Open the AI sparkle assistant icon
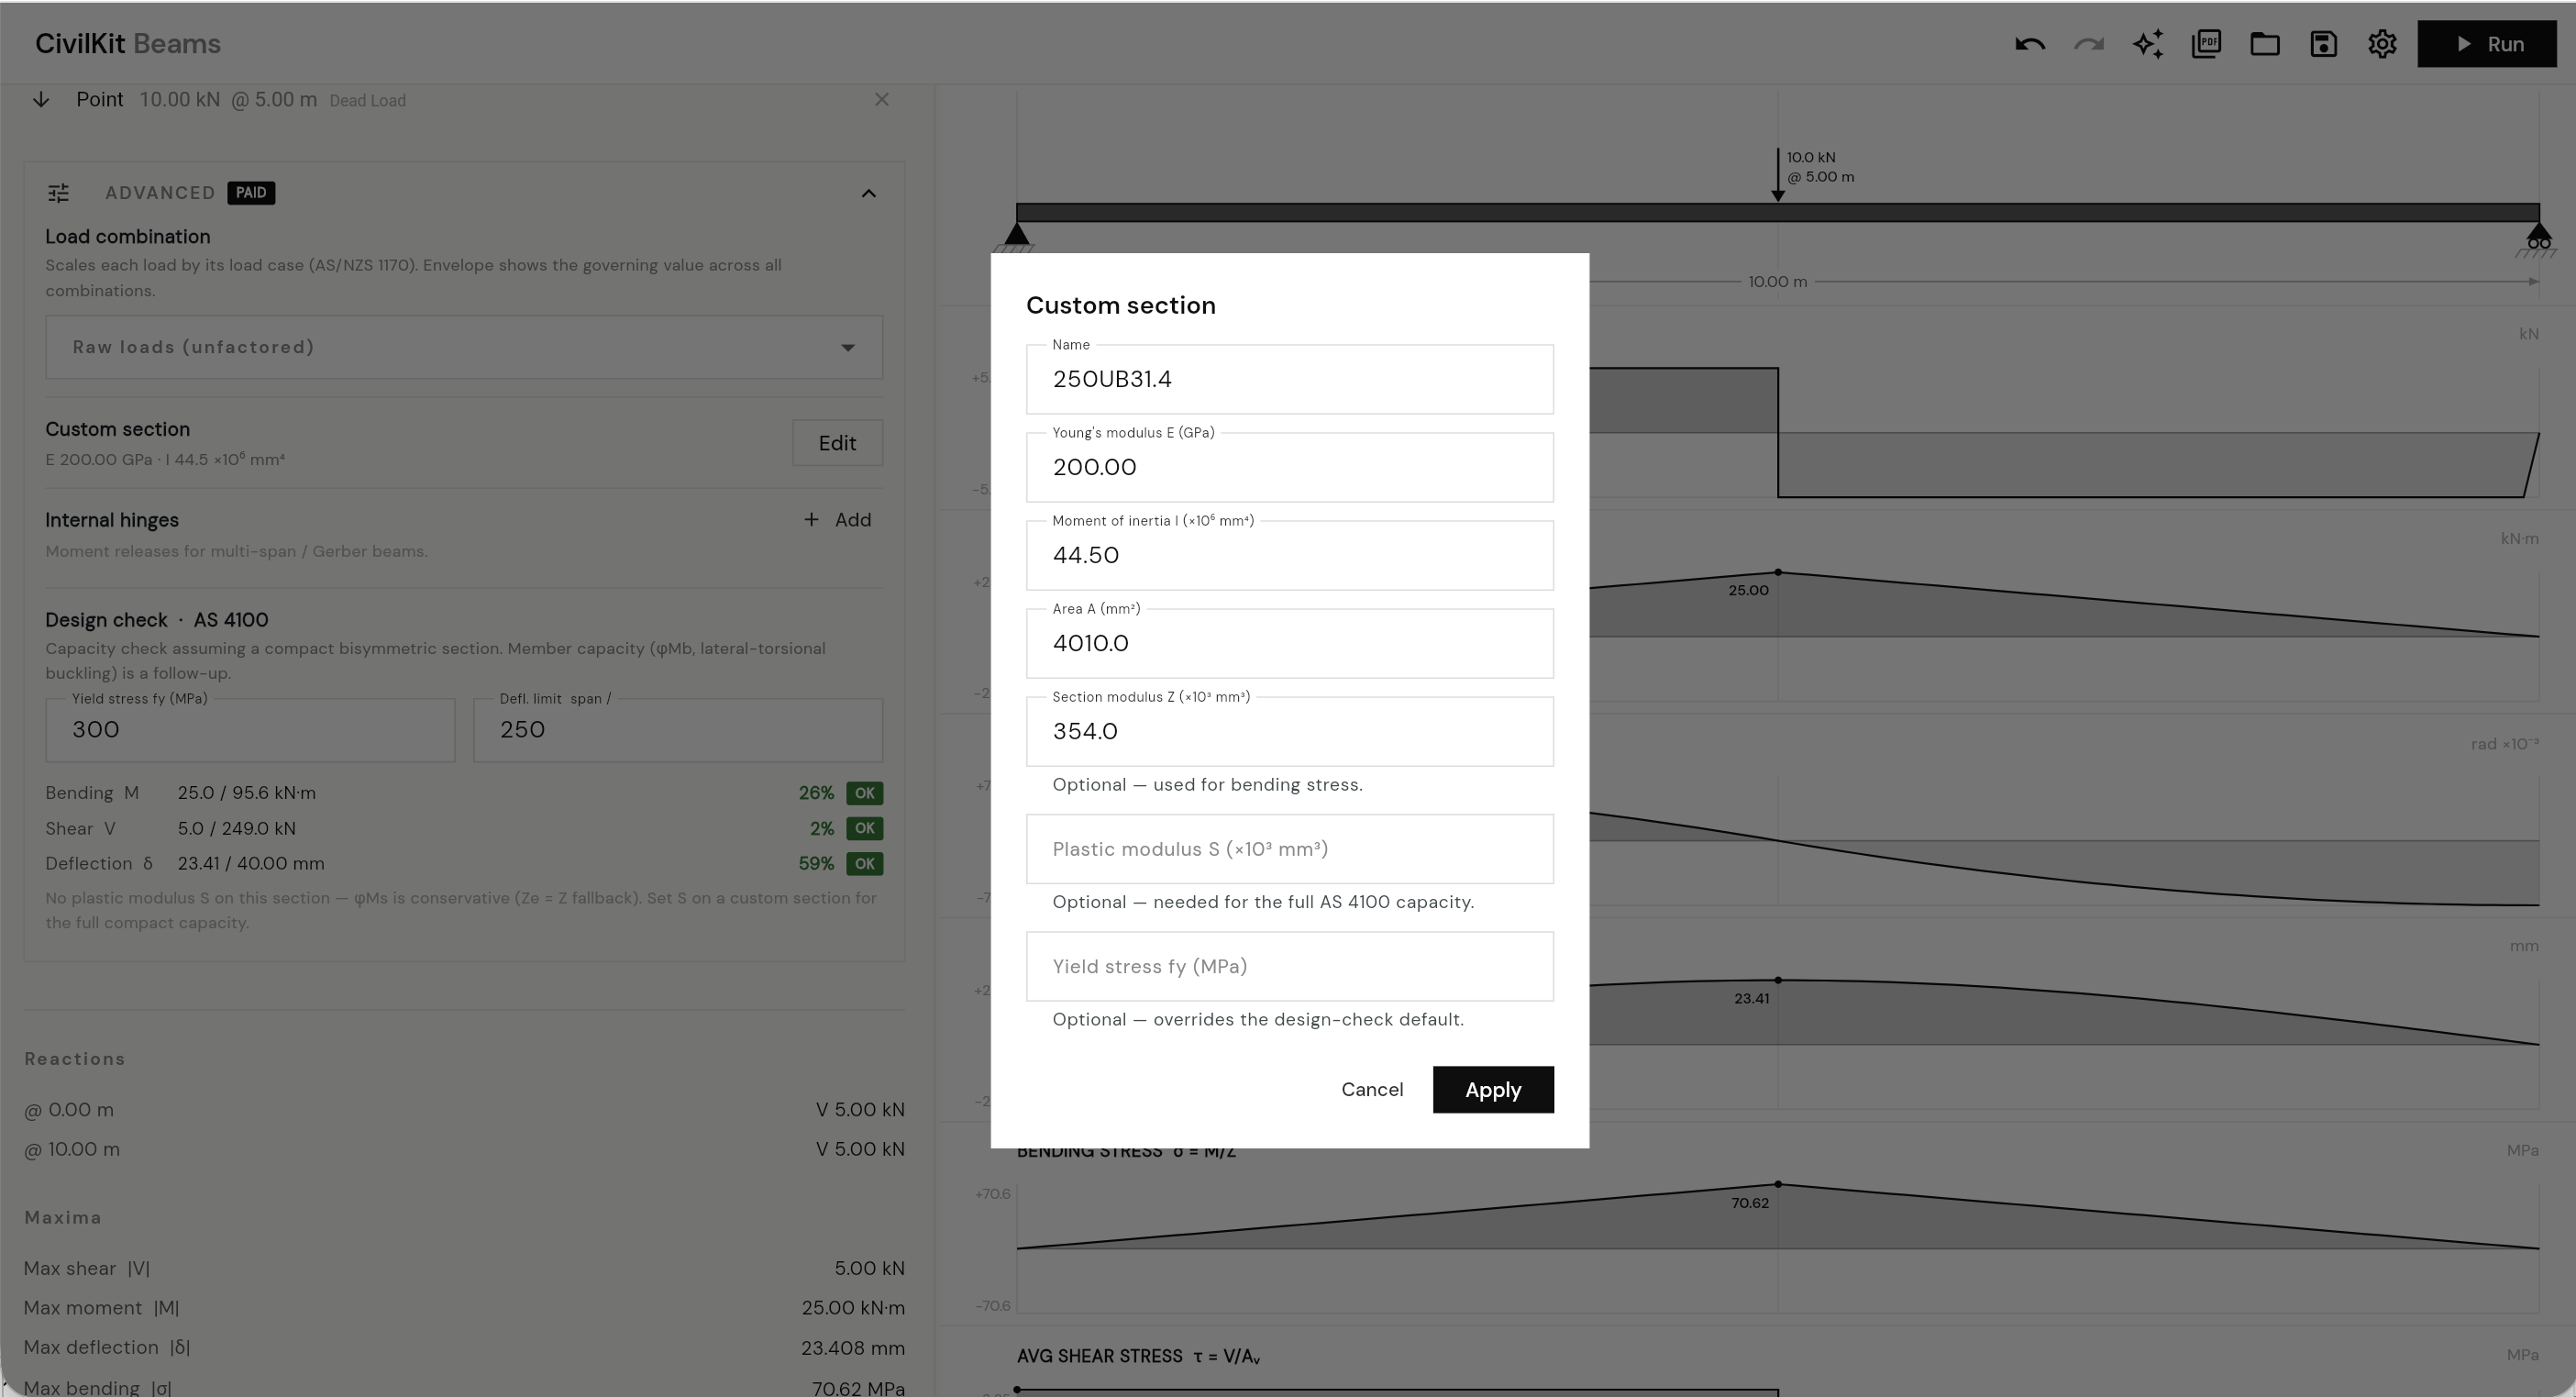This screenshot has width=2576, height=1397. click(x=2147, y=44)
